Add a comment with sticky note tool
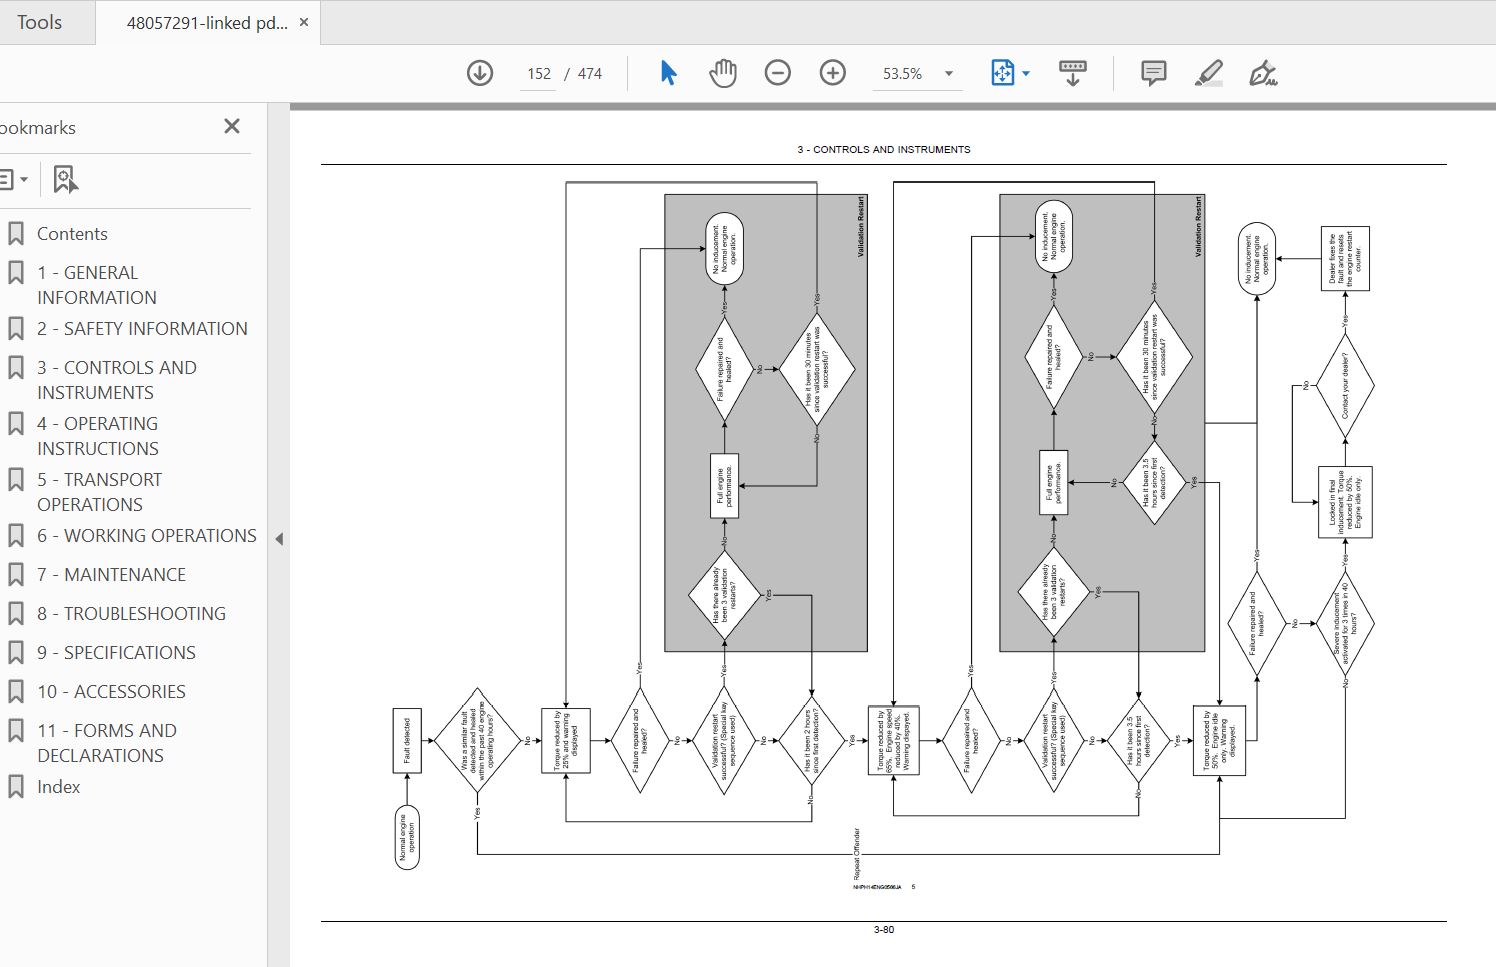The height and width of the screenshot is (967, 1496). pyautogui.click(x=1154, y=73)
